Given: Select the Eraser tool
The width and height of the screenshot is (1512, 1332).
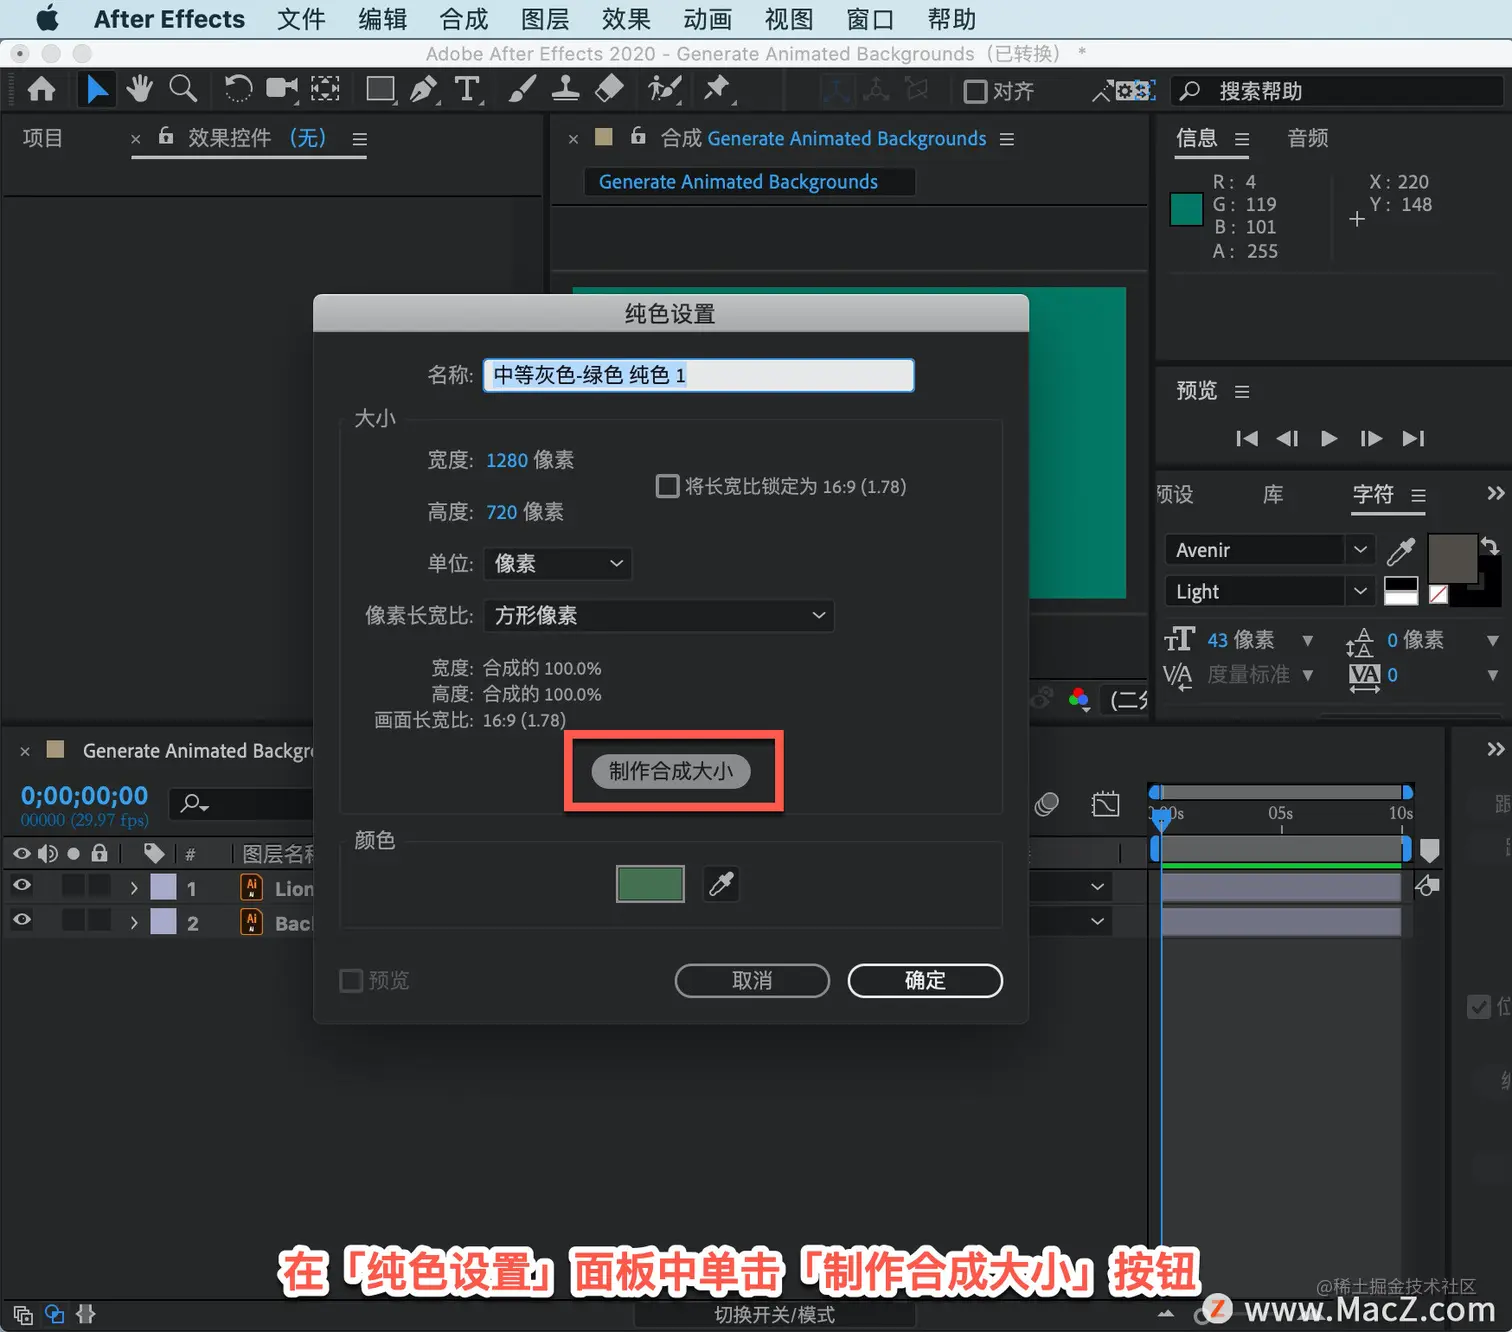Looking at the screenshot, I should tap(609, 90).
